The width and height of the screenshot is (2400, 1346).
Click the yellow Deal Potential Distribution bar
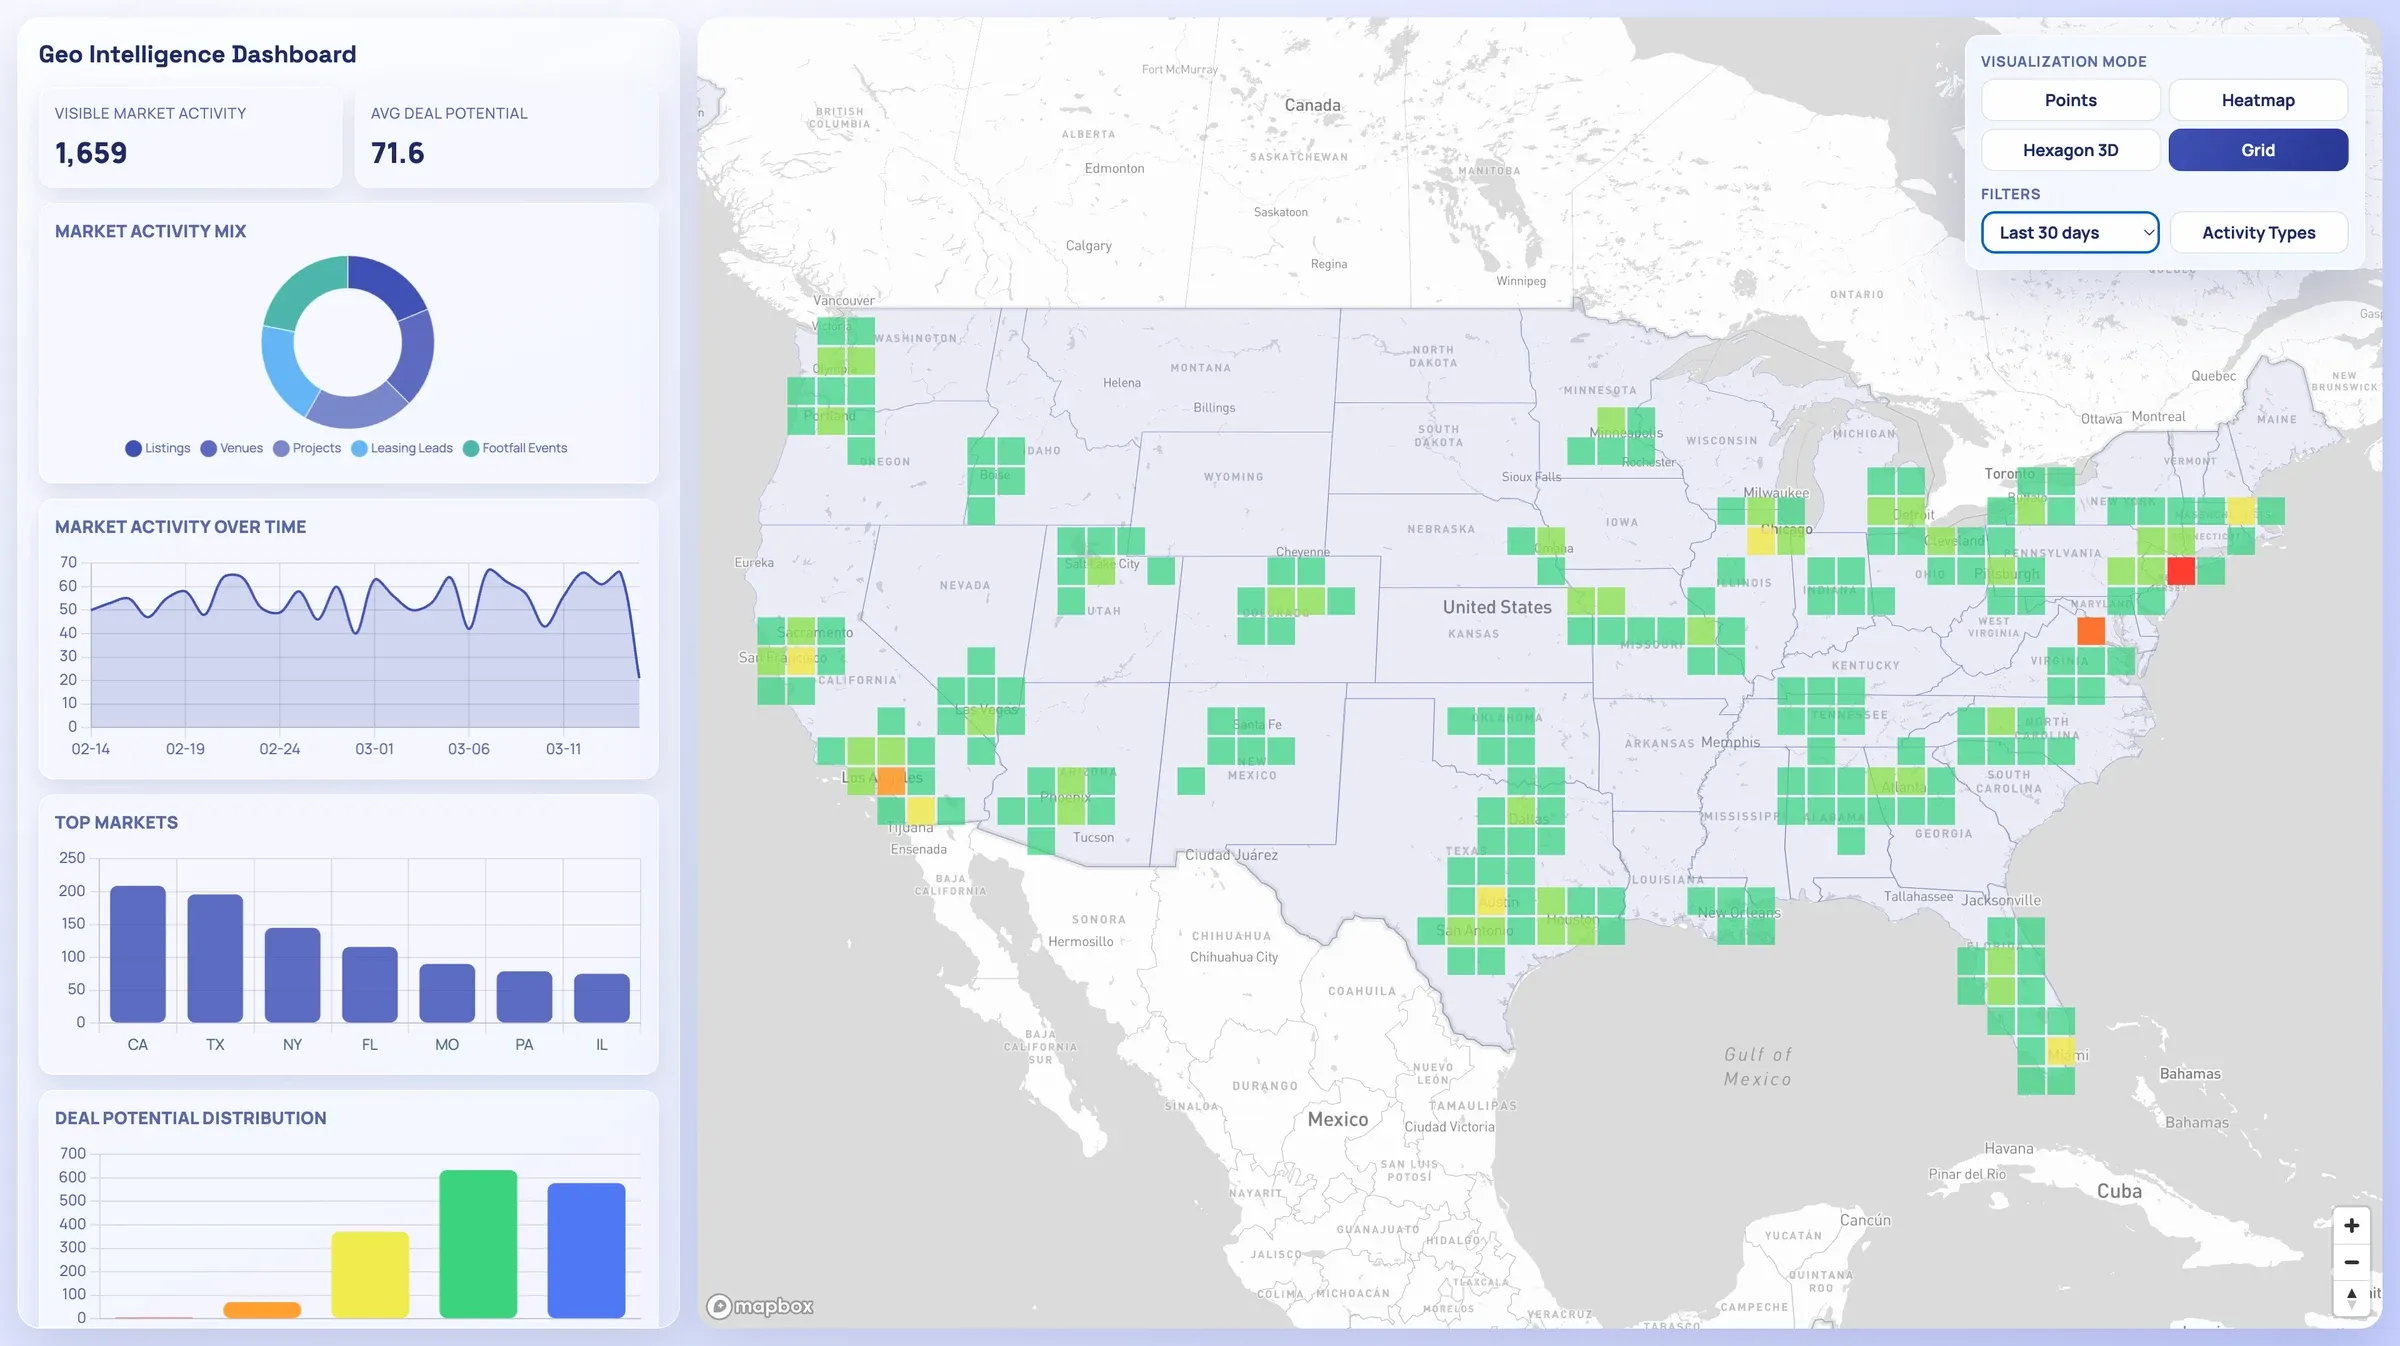(x=370, y=1275)
